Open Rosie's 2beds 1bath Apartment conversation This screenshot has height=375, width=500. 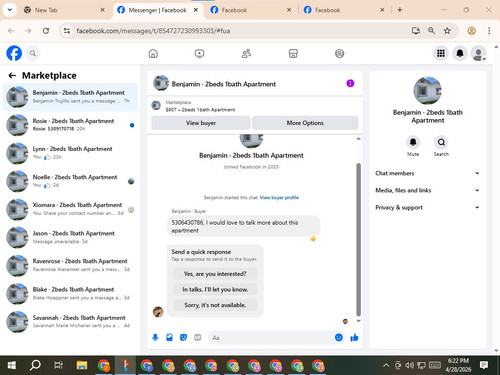point(70,125)
